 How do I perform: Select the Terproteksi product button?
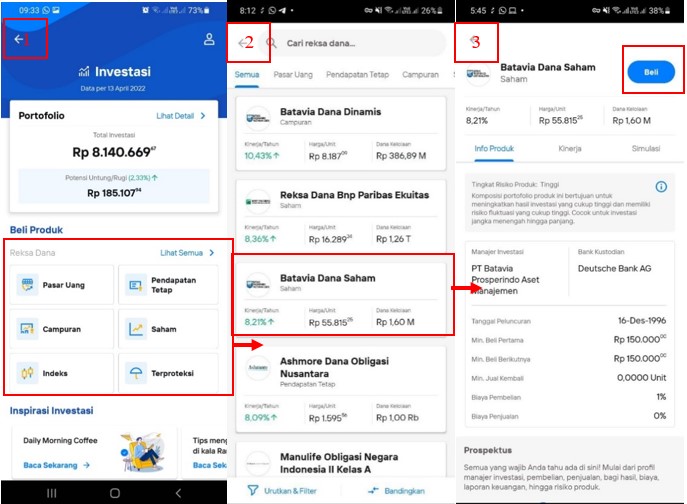(168, 373)
